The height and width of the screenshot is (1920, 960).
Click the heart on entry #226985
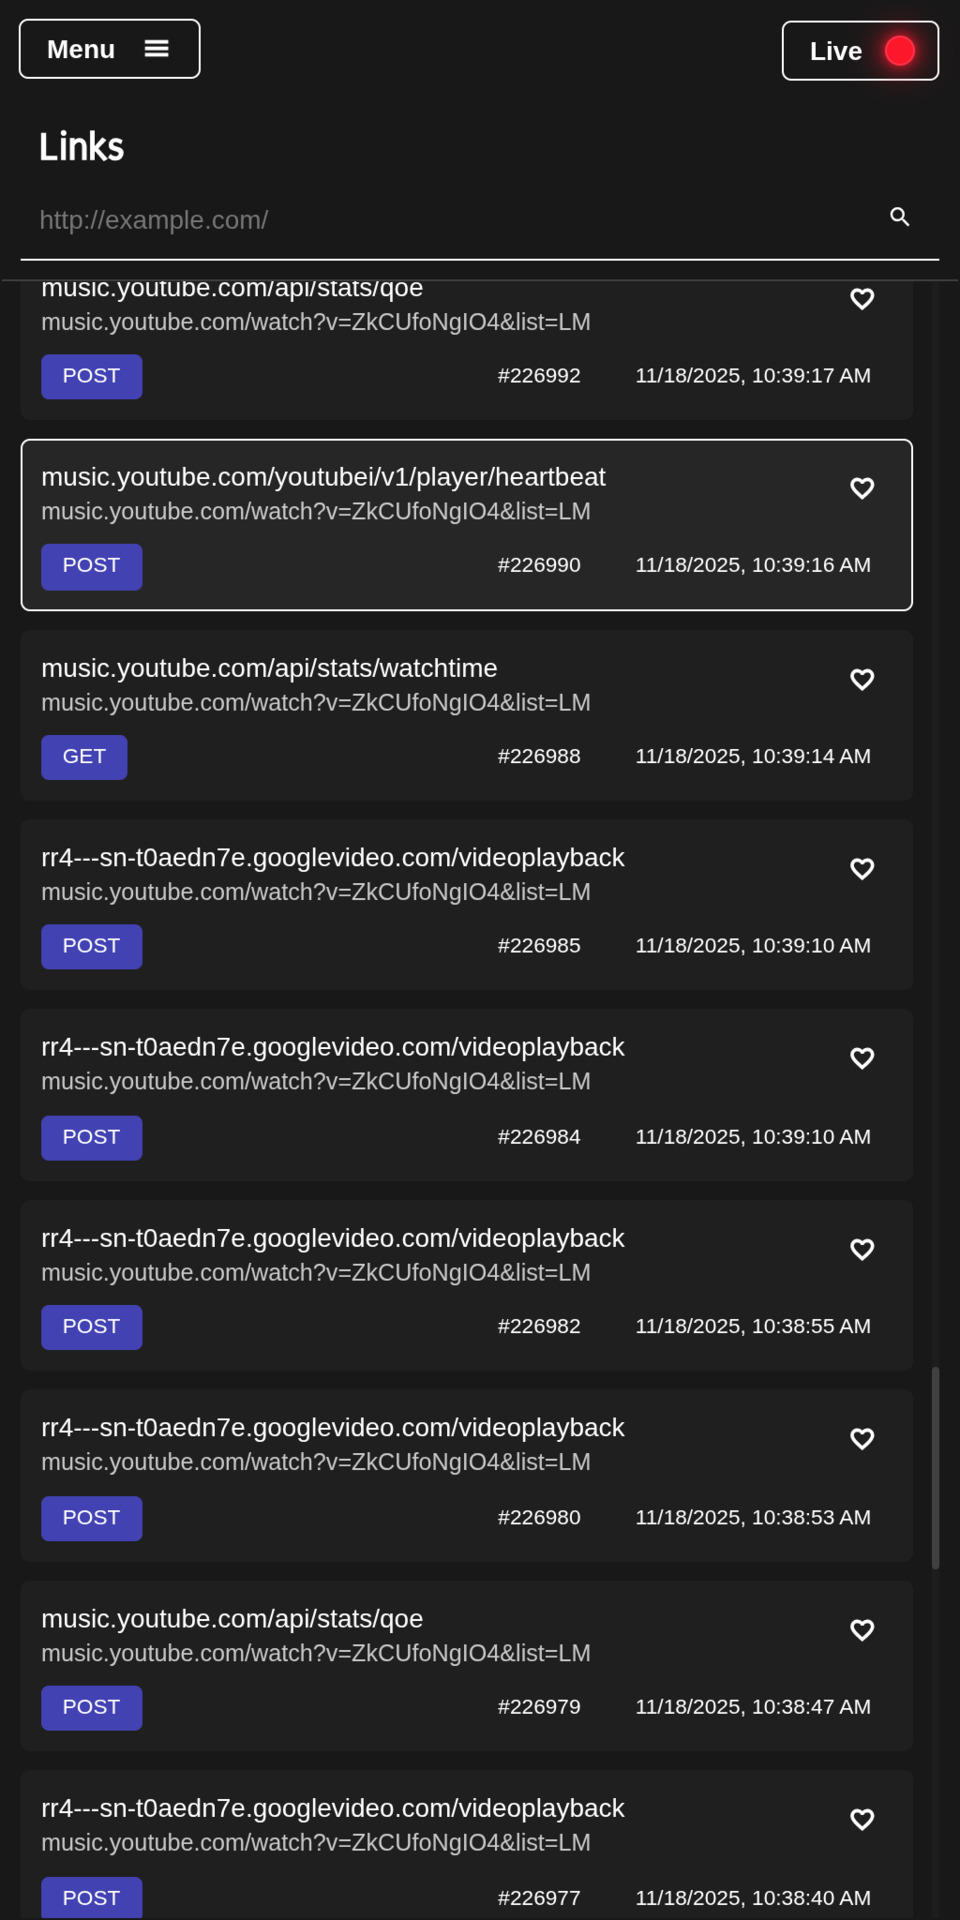[861, 869]
